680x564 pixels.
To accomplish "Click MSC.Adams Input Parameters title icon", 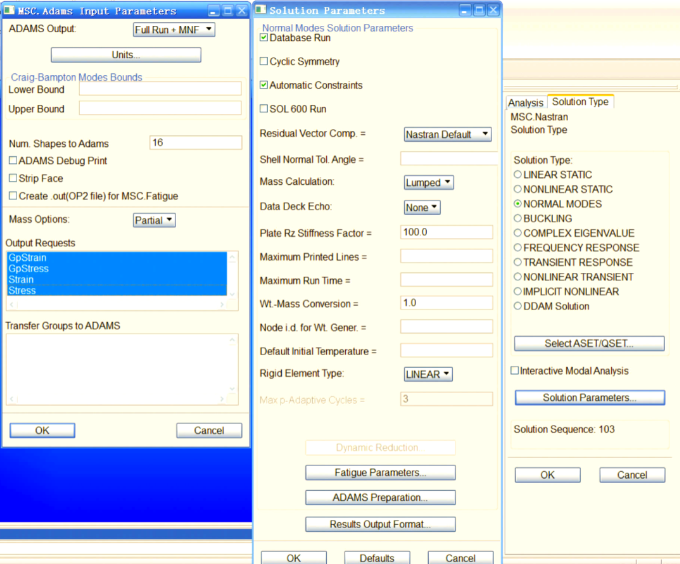I will pyautogui.click(x=9, y=10).
